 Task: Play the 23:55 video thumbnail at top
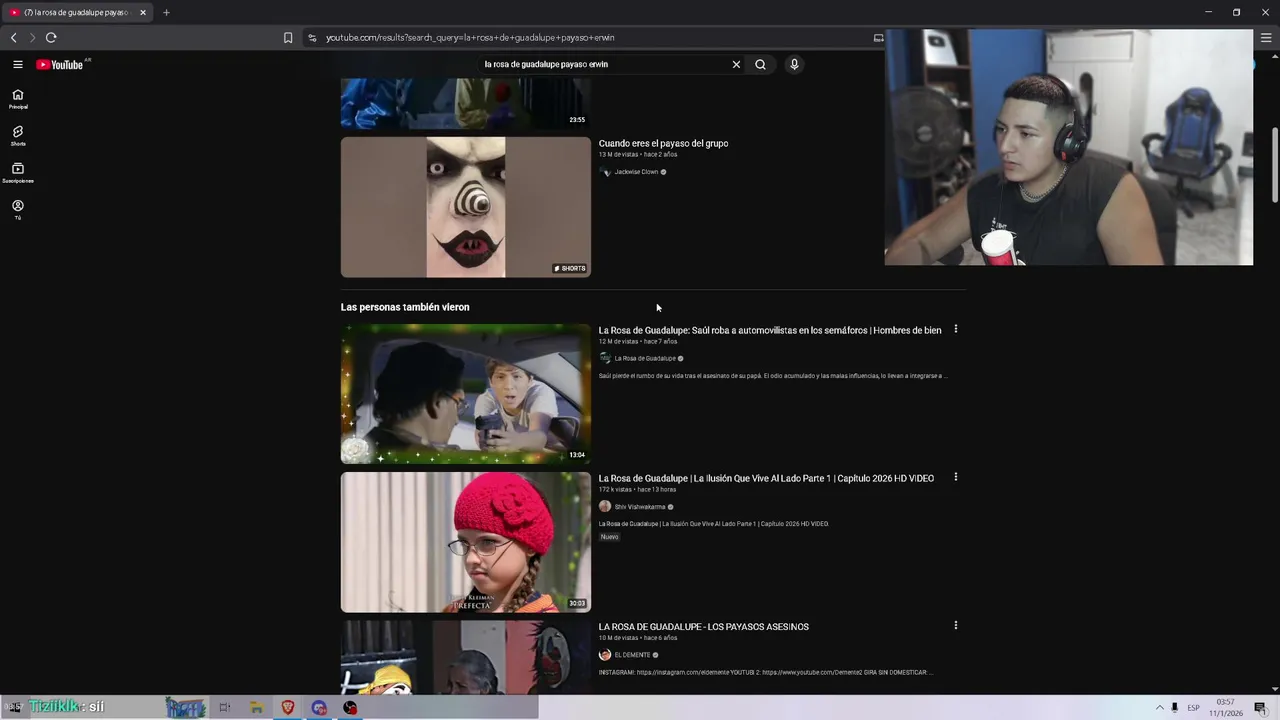(466, 103)
